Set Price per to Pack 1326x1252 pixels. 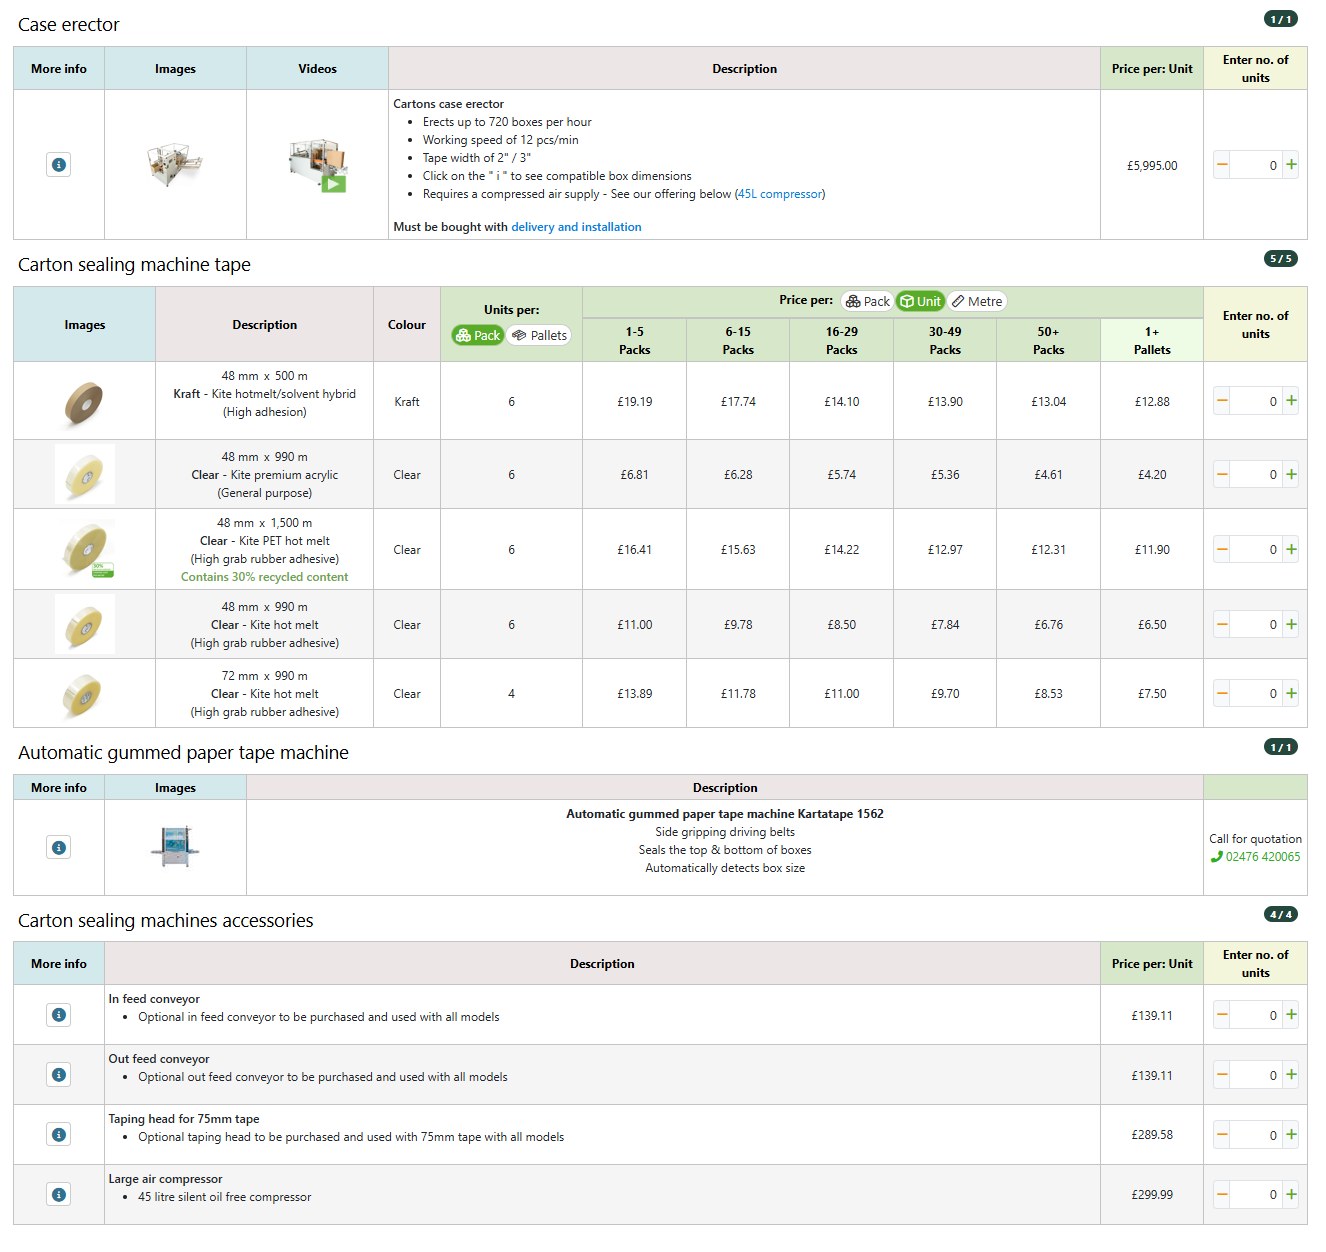coord(867,301)
